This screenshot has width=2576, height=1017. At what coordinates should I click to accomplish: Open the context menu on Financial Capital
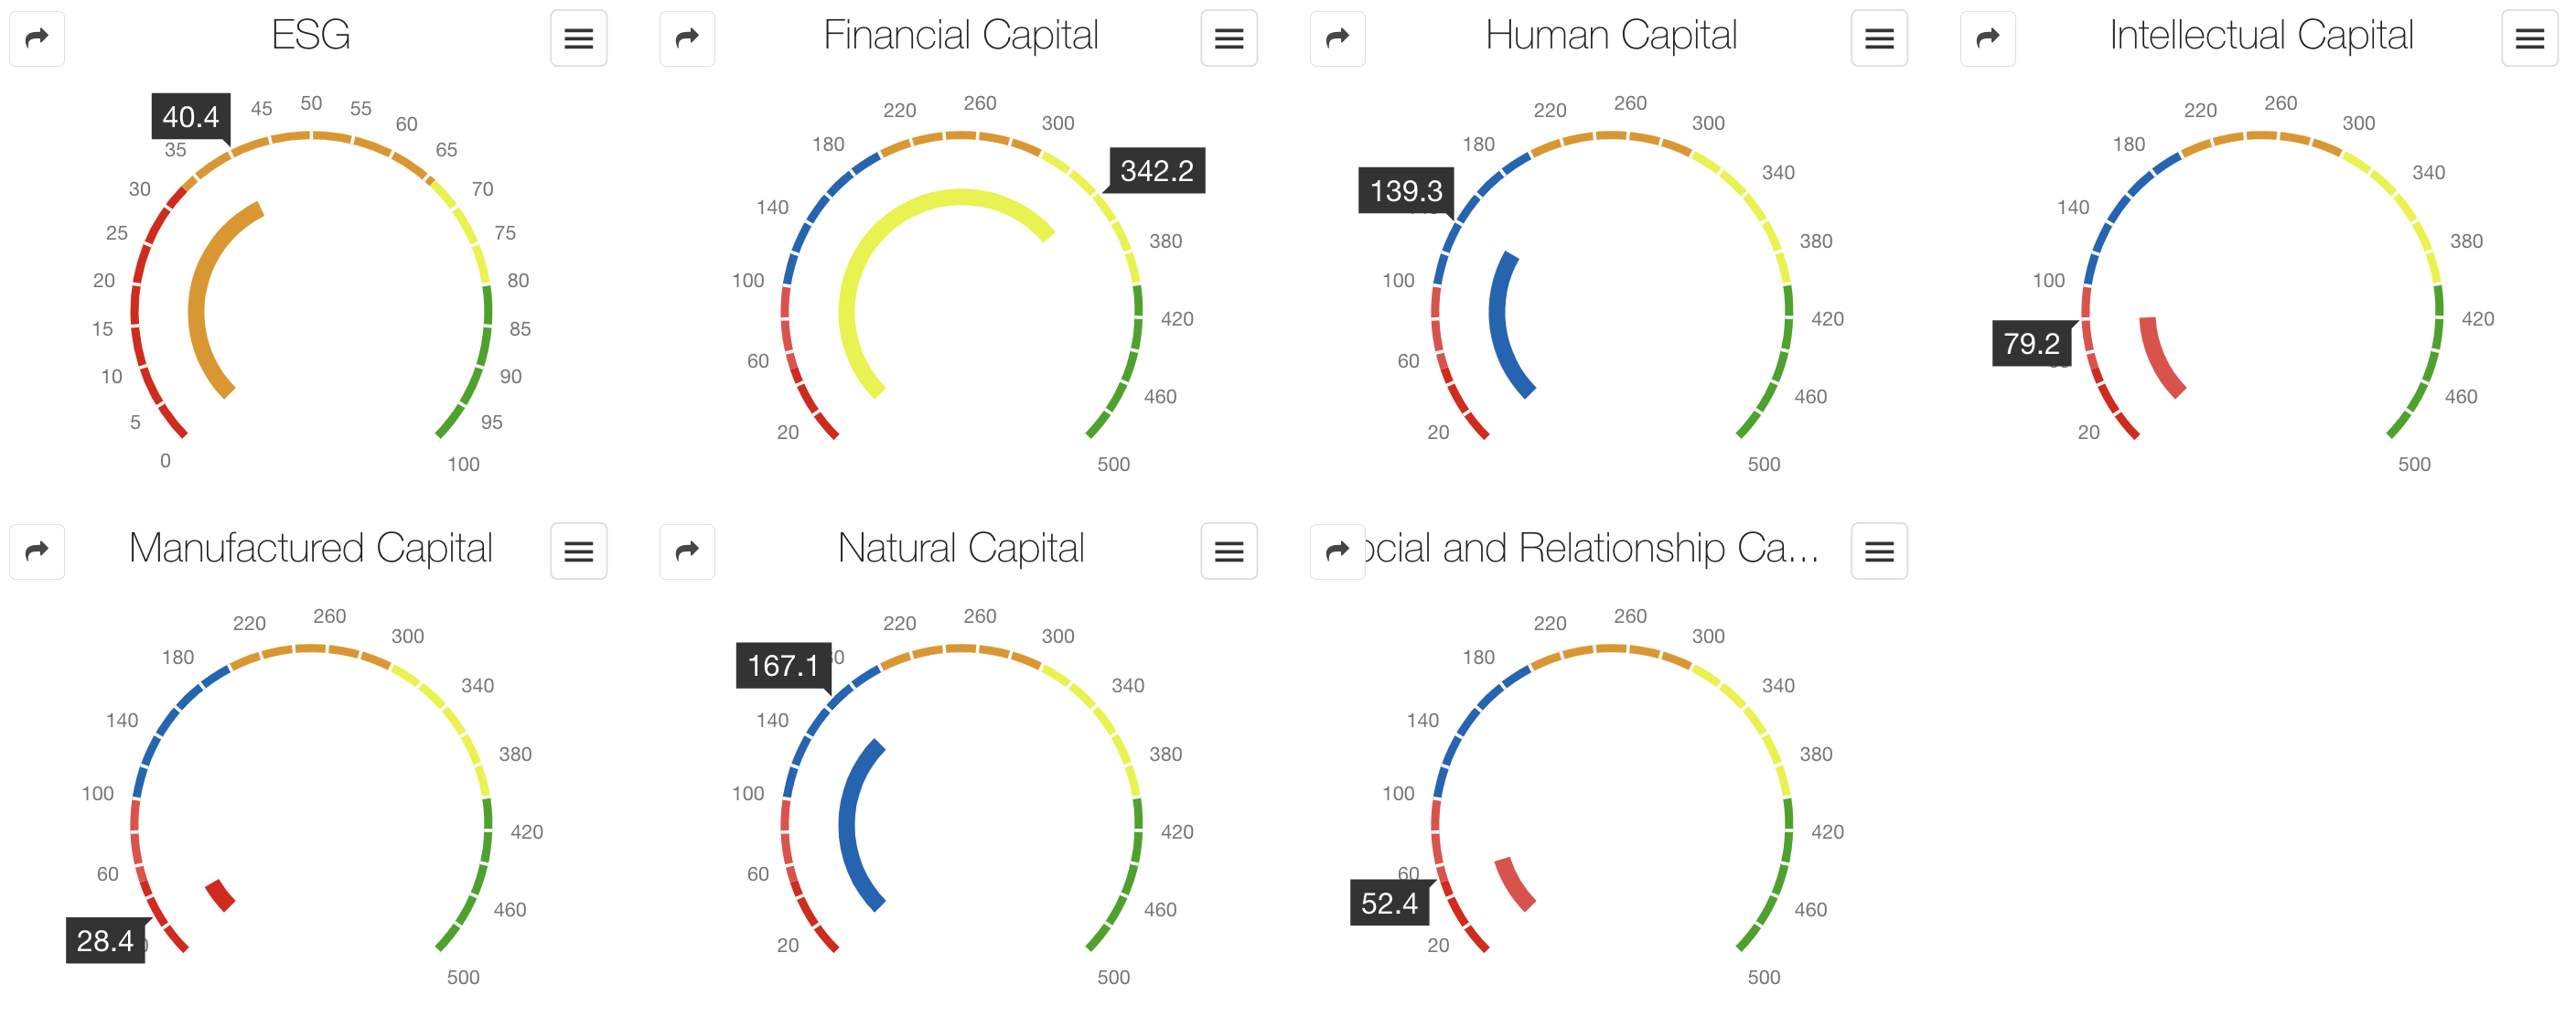pyautogui.click(x=1228, y=38)
